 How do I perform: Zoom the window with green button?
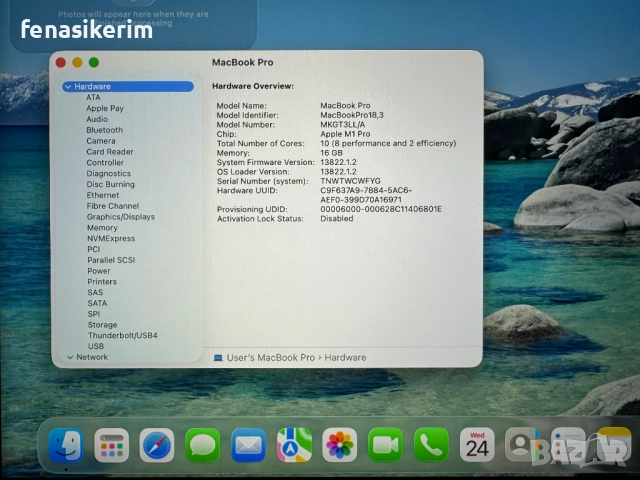coord(94,62)
